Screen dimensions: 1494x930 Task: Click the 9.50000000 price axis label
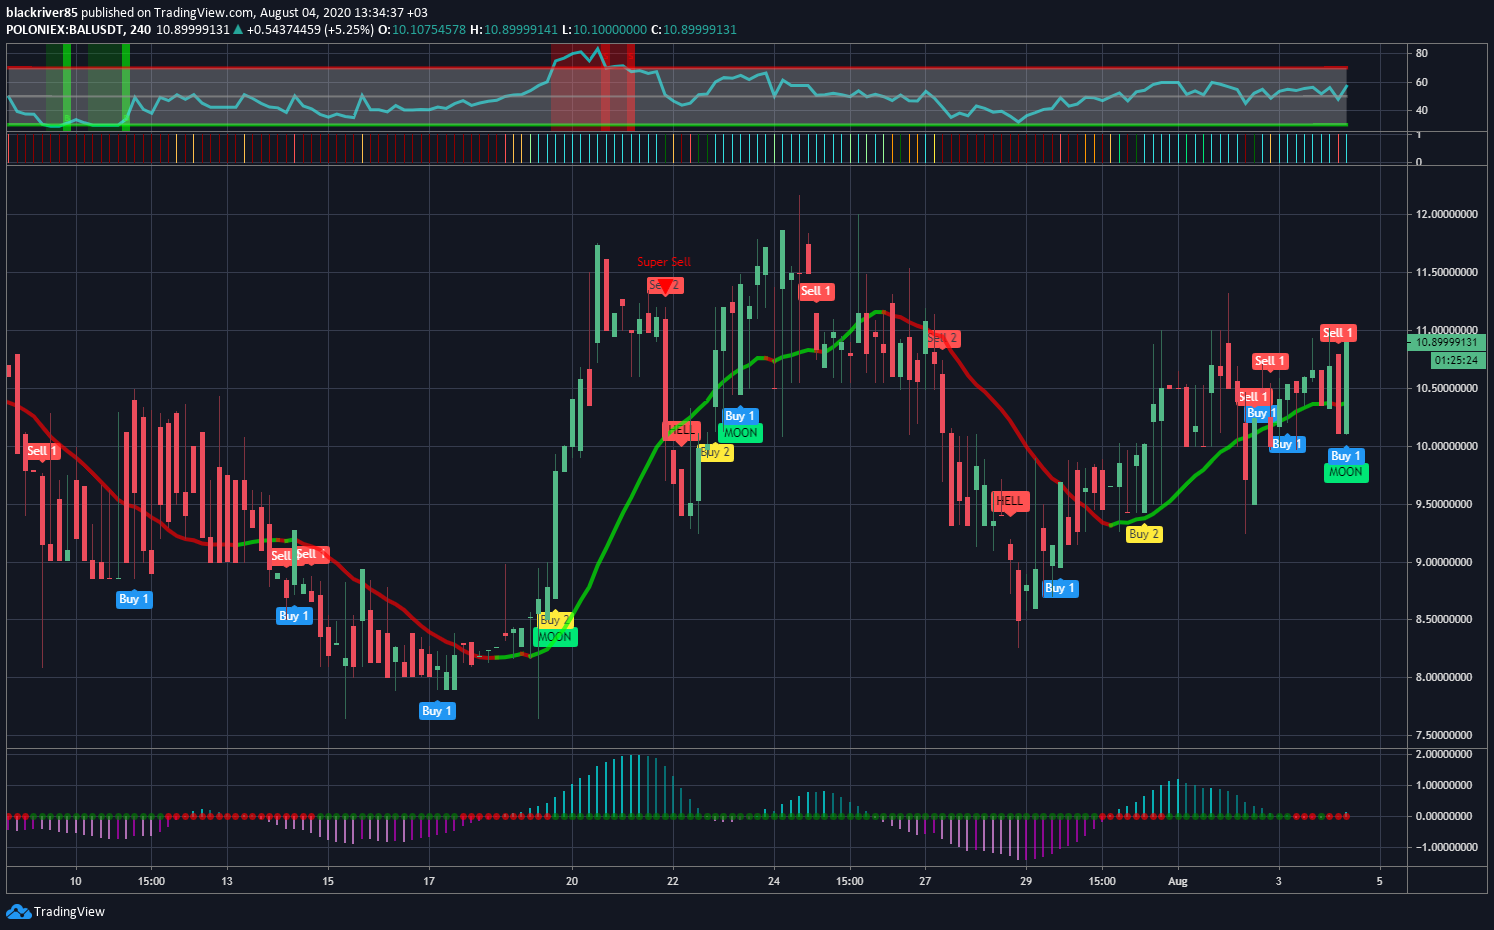pyautogui.click(x=1444, y=504)
